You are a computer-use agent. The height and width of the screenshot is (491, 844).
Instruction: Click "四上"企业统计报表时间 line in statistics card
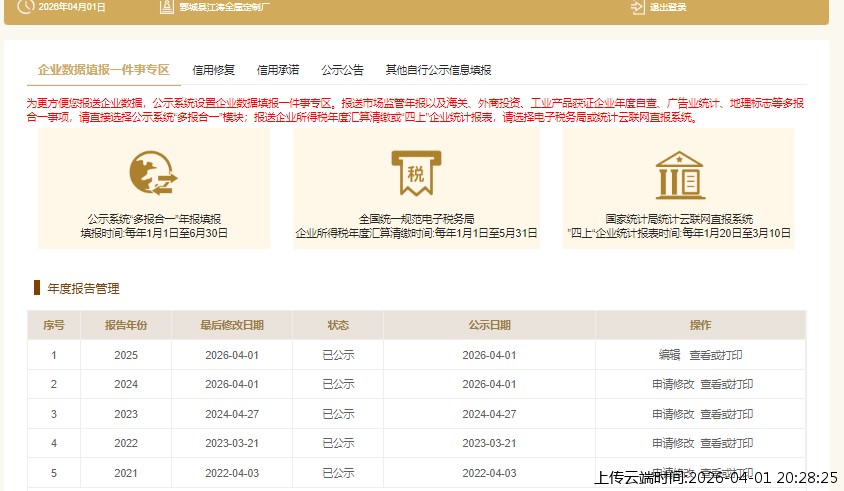679,233
